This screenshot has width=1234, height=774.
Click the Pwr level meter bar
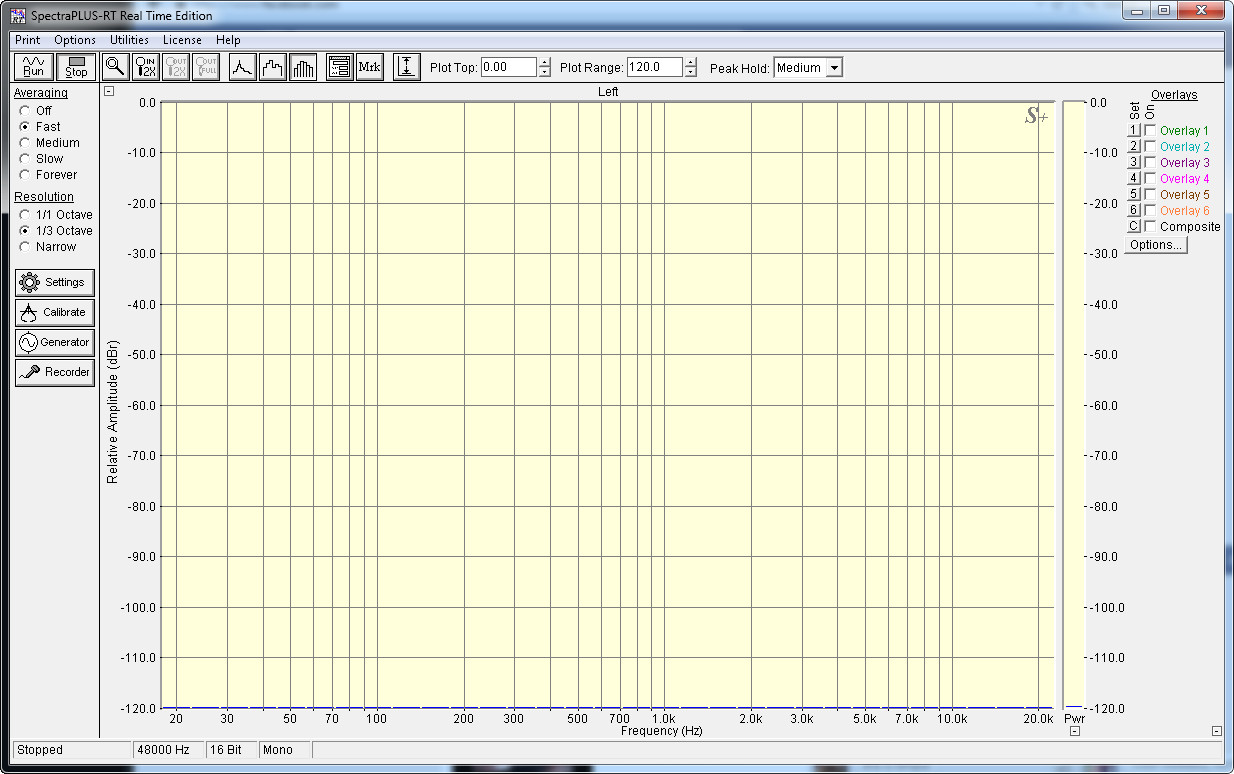[1074, 404]
